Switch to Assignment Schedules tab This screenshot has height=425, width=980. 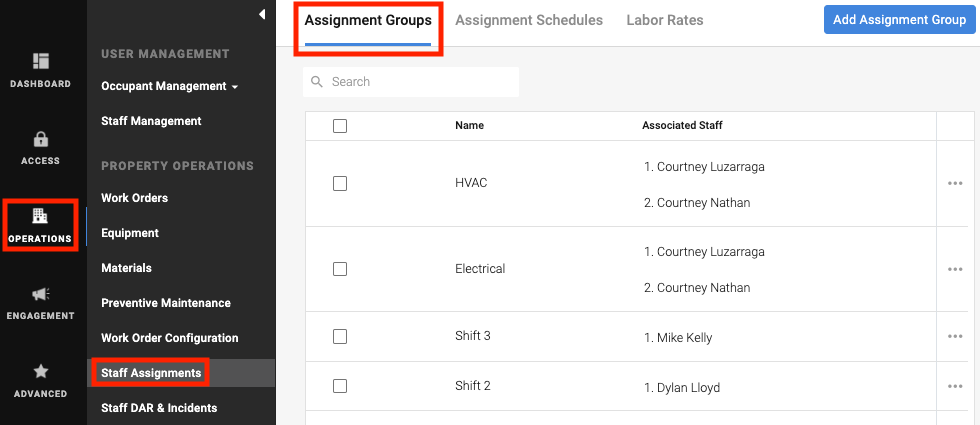[x=529, y=20]
